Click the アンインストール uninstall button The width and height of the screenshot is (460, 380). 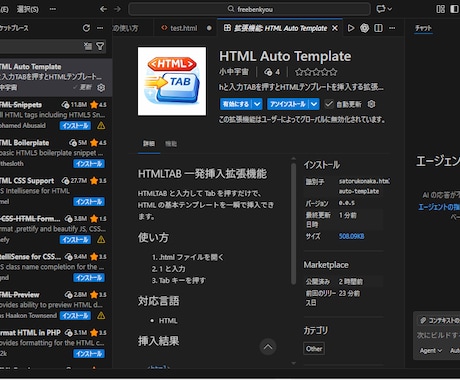tap(288, 104)
